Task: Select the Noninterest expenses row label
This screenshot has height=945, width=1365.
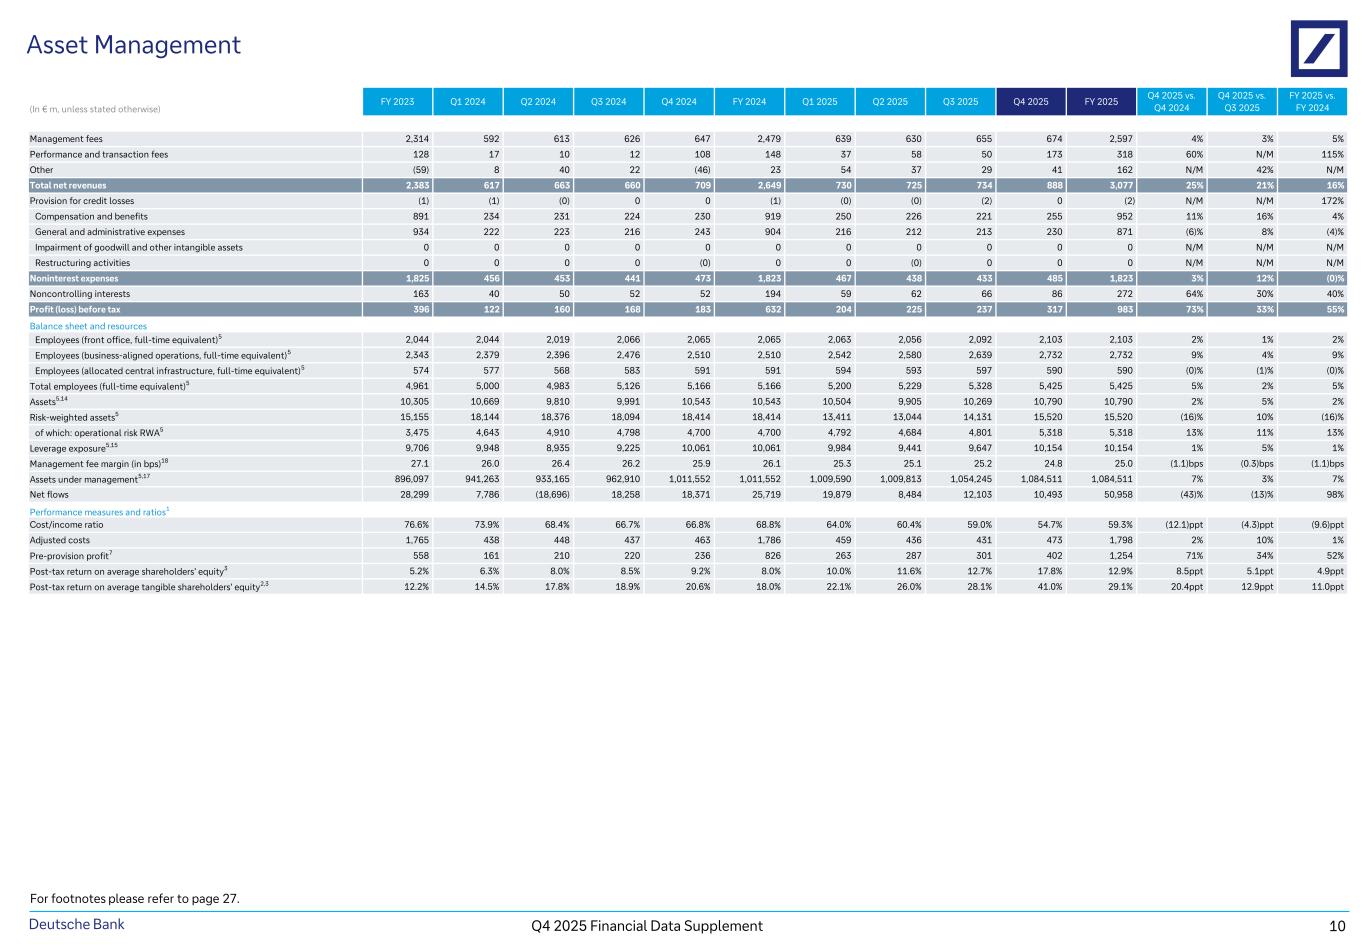Action: 74,279
